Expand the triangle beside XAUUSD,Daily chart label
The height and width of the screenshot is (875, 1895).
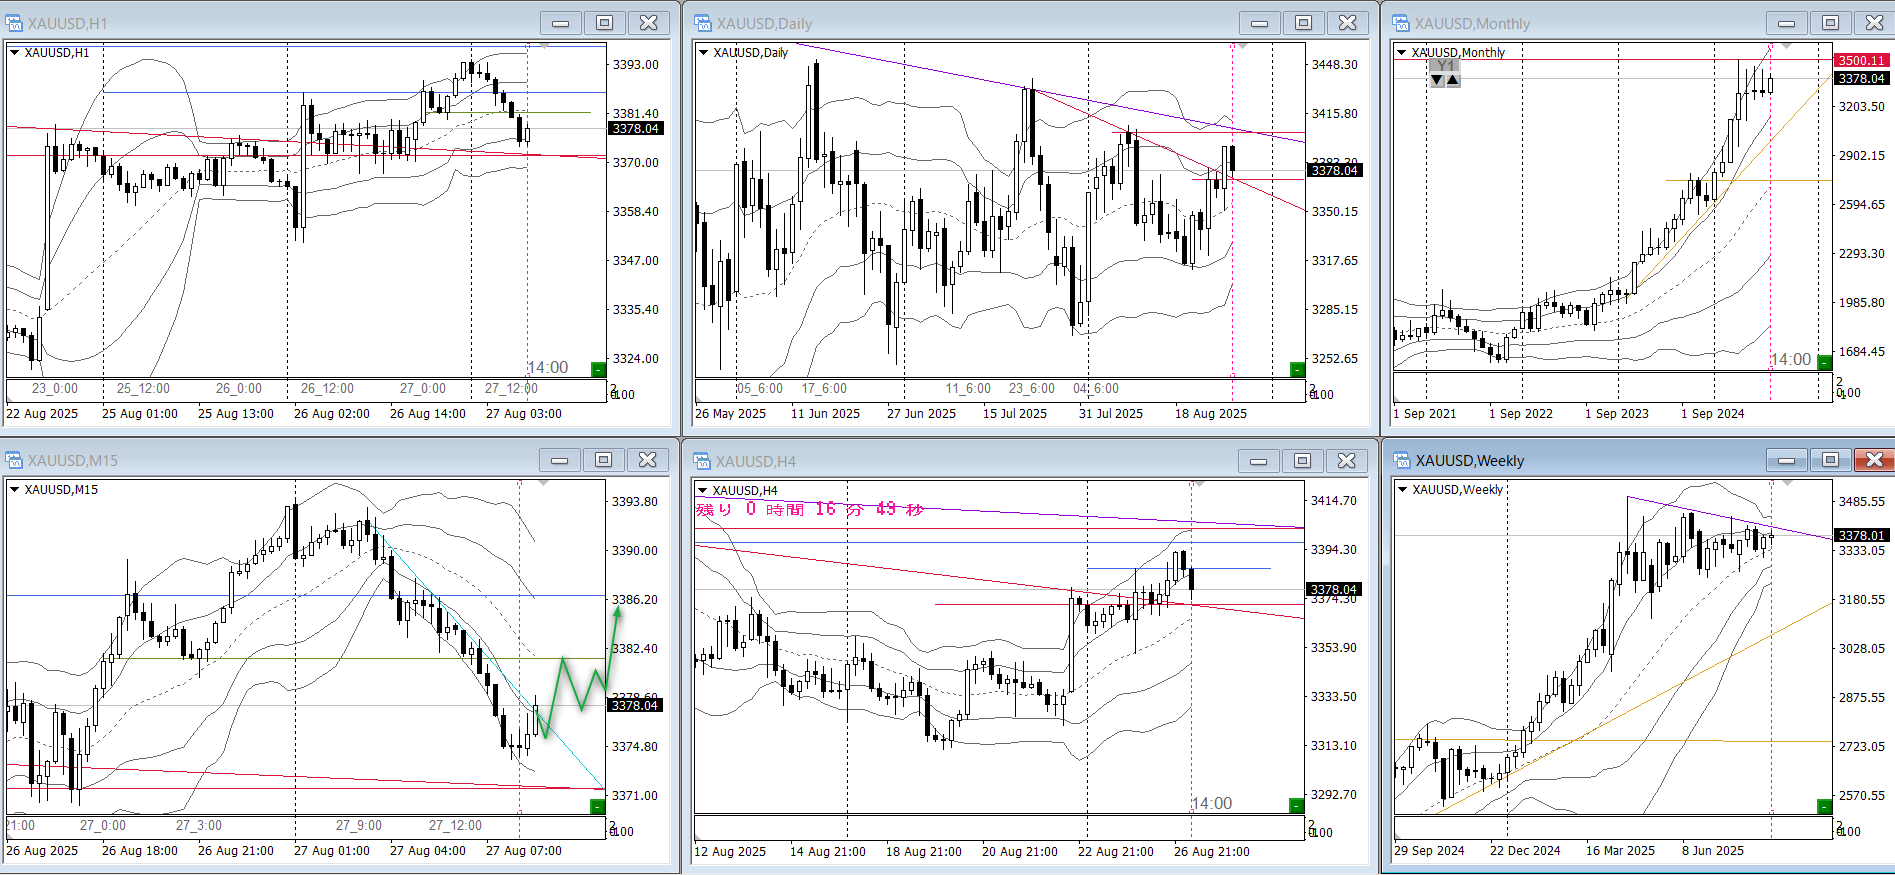click(x=703, y=53)
